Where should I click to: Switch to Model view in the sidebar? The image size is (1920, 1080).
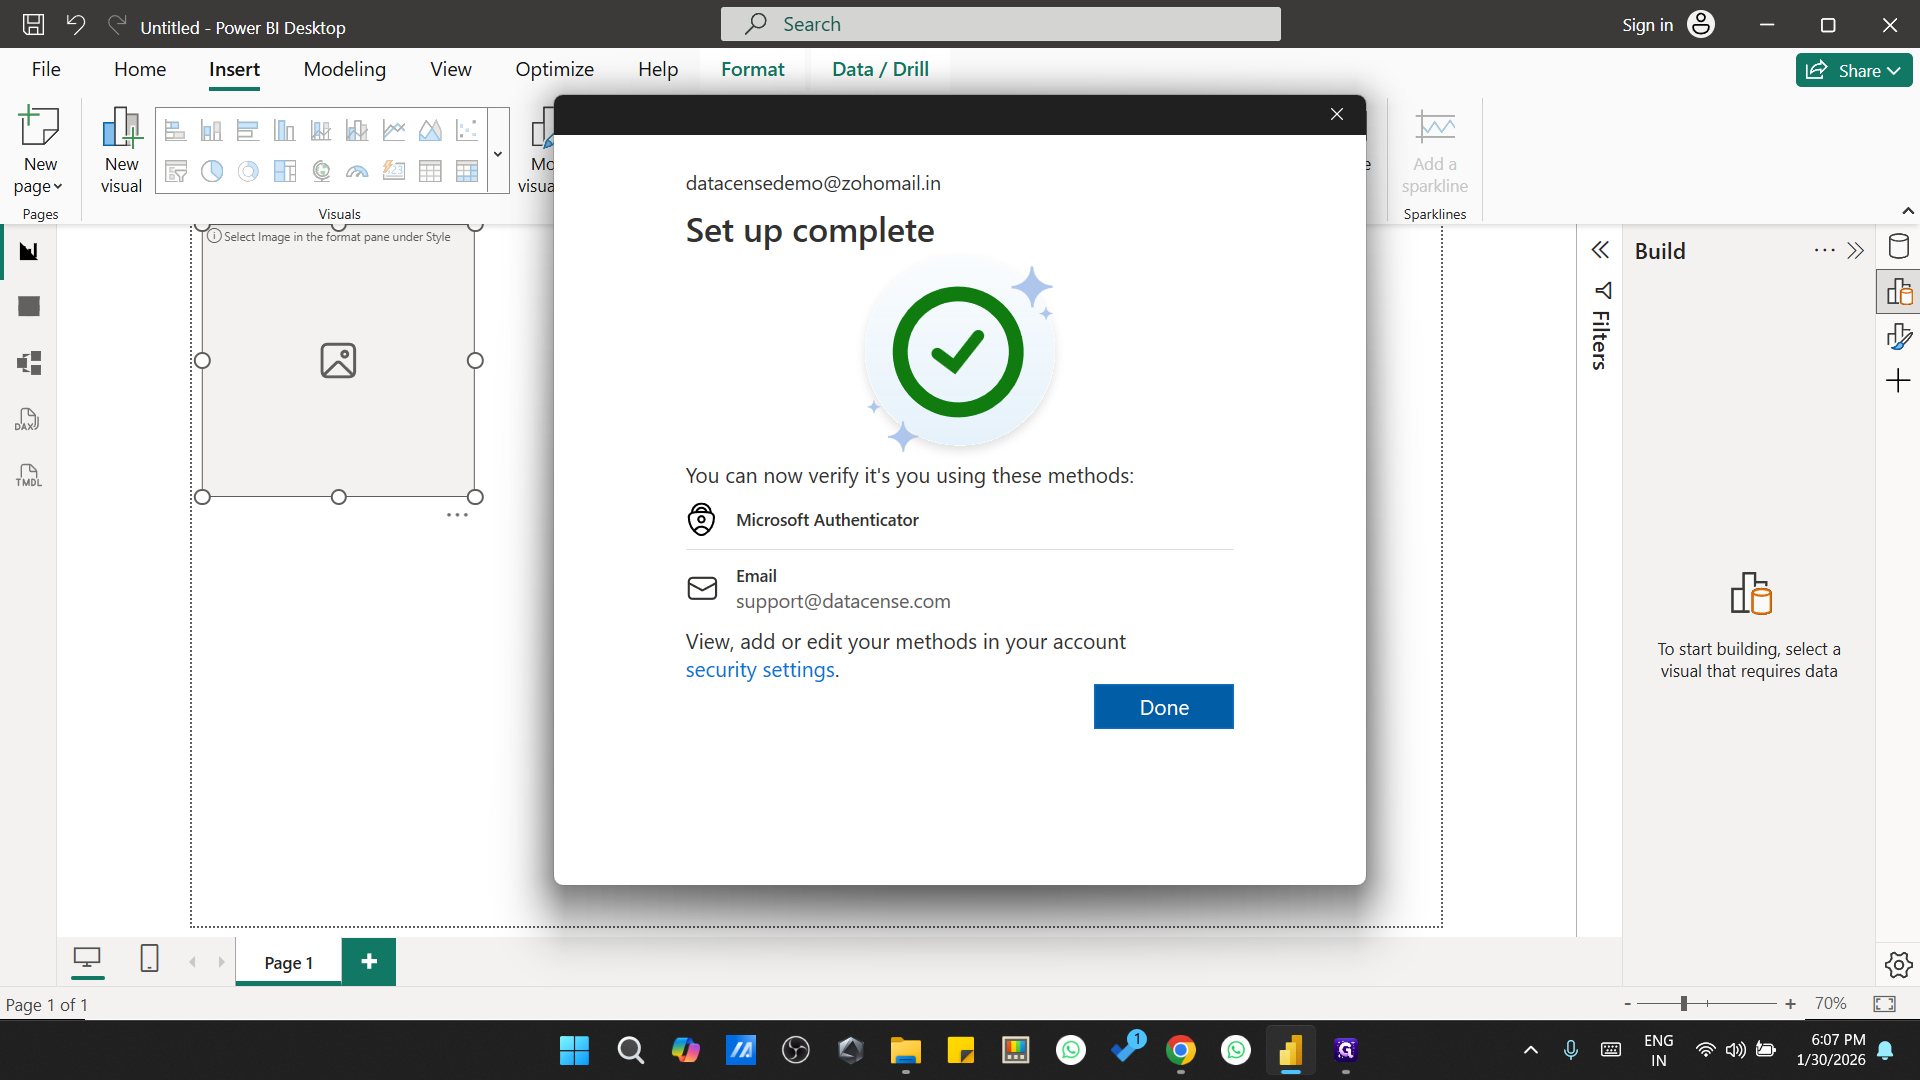(27, 363)
